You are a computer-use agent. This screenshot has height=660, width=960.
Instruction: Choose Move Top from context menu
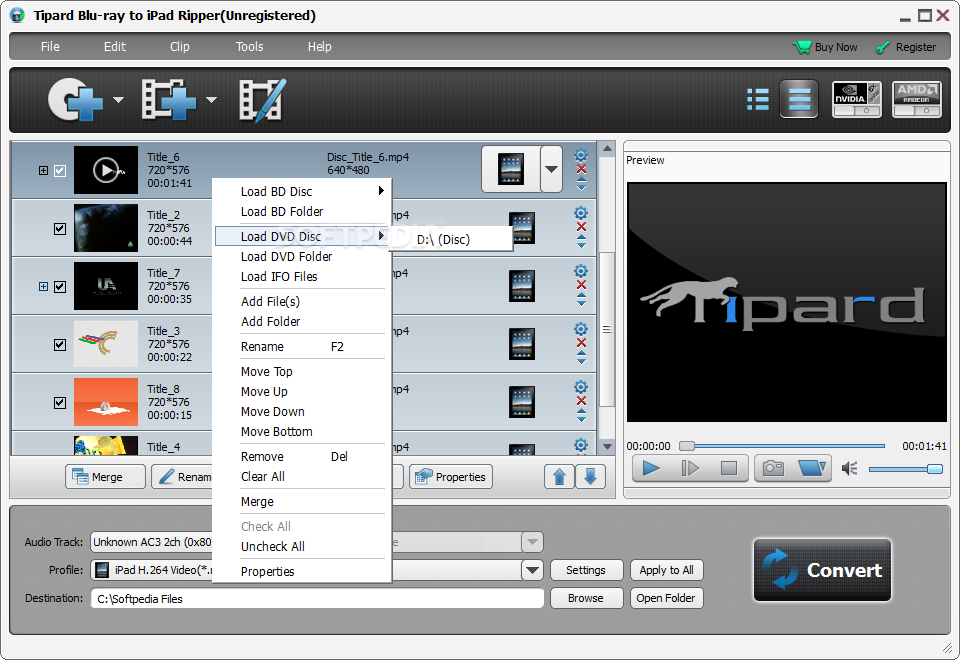302,372
